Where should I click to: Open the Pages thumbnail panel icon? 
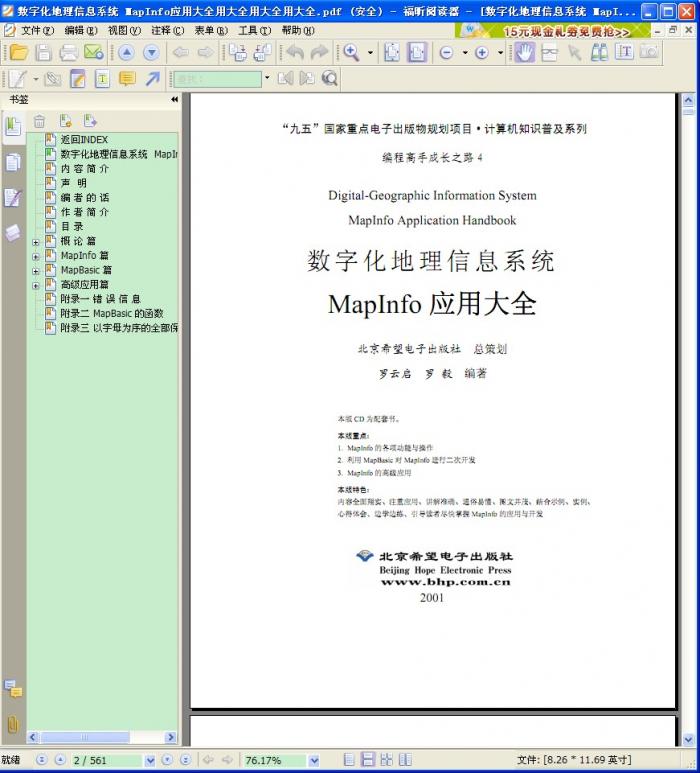click(13, 162)
